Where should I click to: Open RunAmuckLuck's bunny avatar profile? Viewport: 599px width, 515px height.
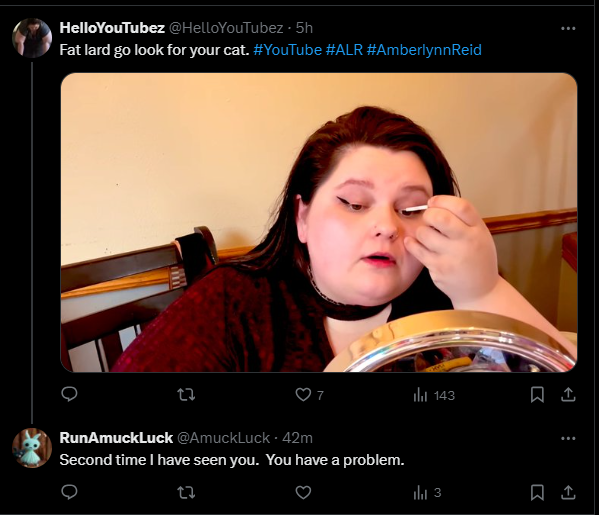pos(32,448)
